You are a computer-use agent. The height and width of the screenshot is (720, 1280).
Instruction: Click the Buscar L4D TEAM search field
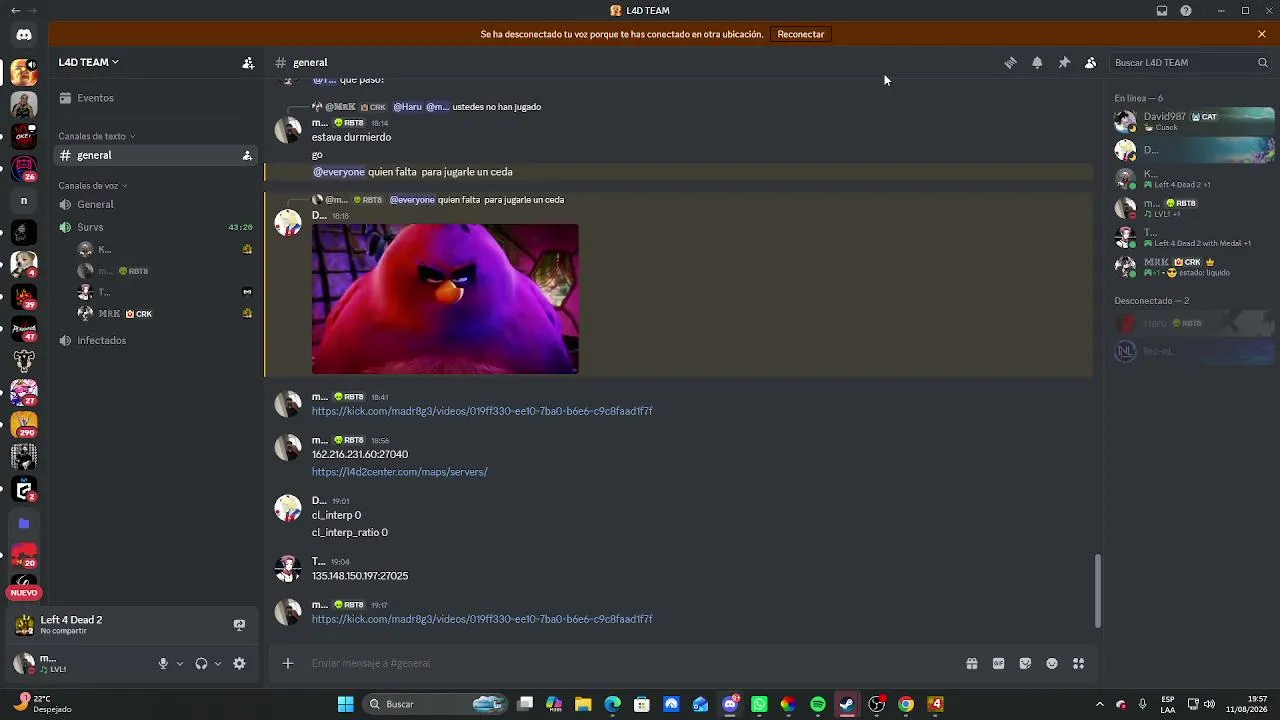pos(1191,62)
